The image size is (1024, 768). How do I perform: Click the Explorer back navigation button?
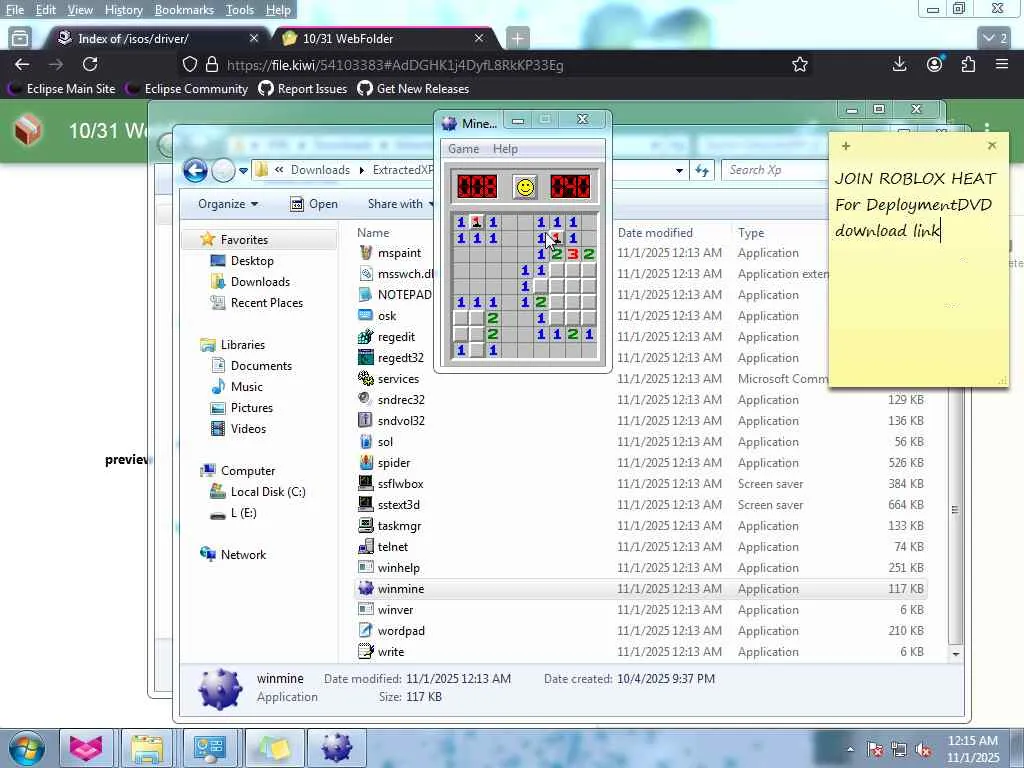[x=195, y=170]
